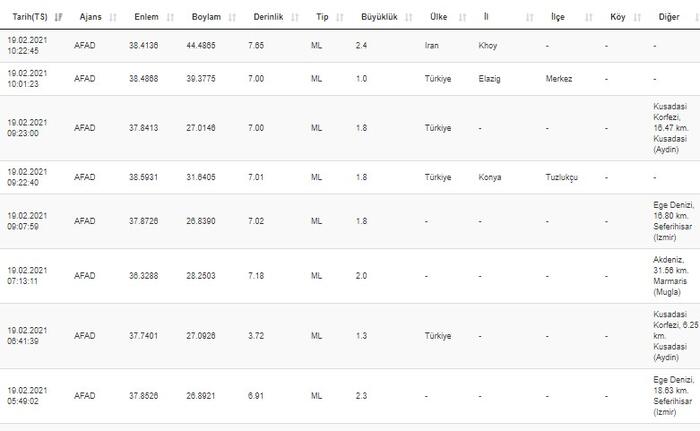Click sort icon next to Köy
700x431 pixels.
click(637, 18)
